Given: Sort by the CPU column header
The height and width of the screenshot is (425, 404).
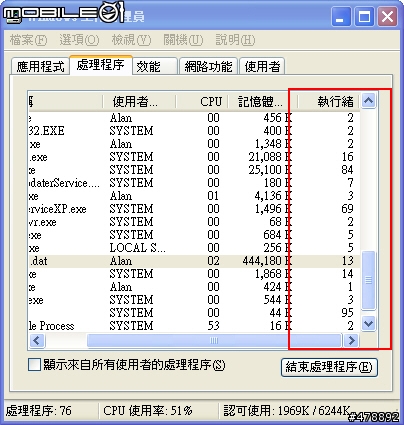Looking at the screenshot, I should (202, 101).
